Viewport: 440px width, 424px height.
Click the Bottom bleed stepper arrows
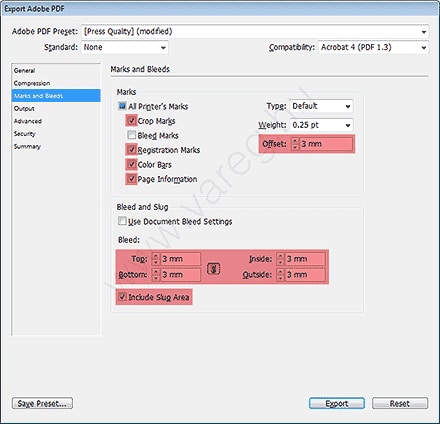point(156,275)
